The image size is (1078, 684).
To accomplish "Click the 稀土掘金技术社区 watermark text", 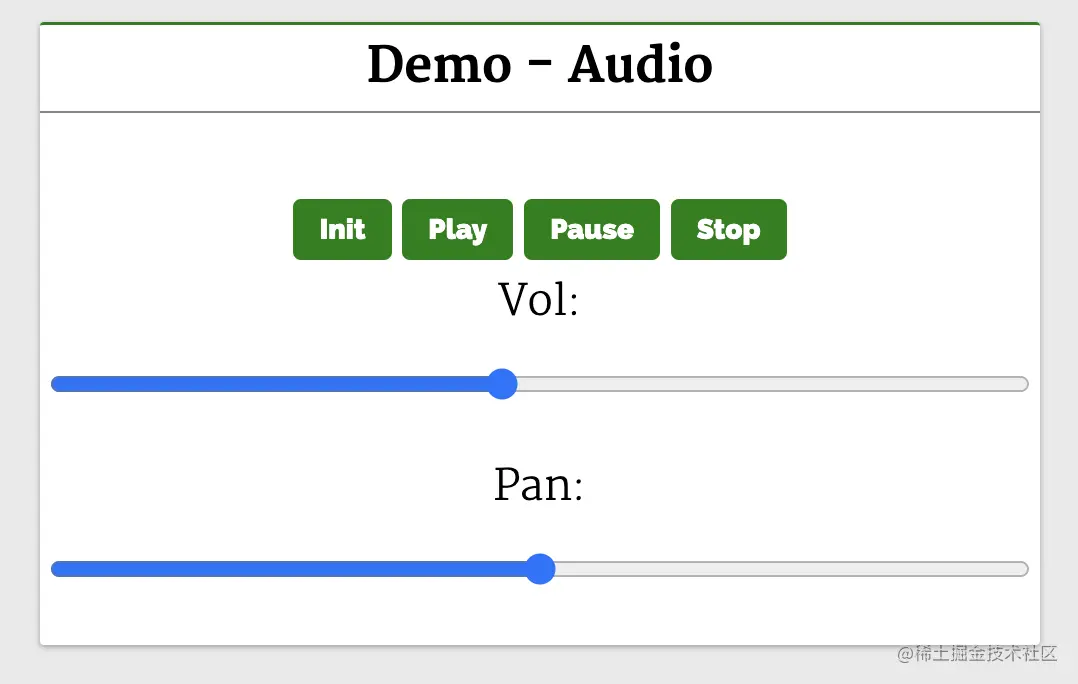I will point(976,654).
